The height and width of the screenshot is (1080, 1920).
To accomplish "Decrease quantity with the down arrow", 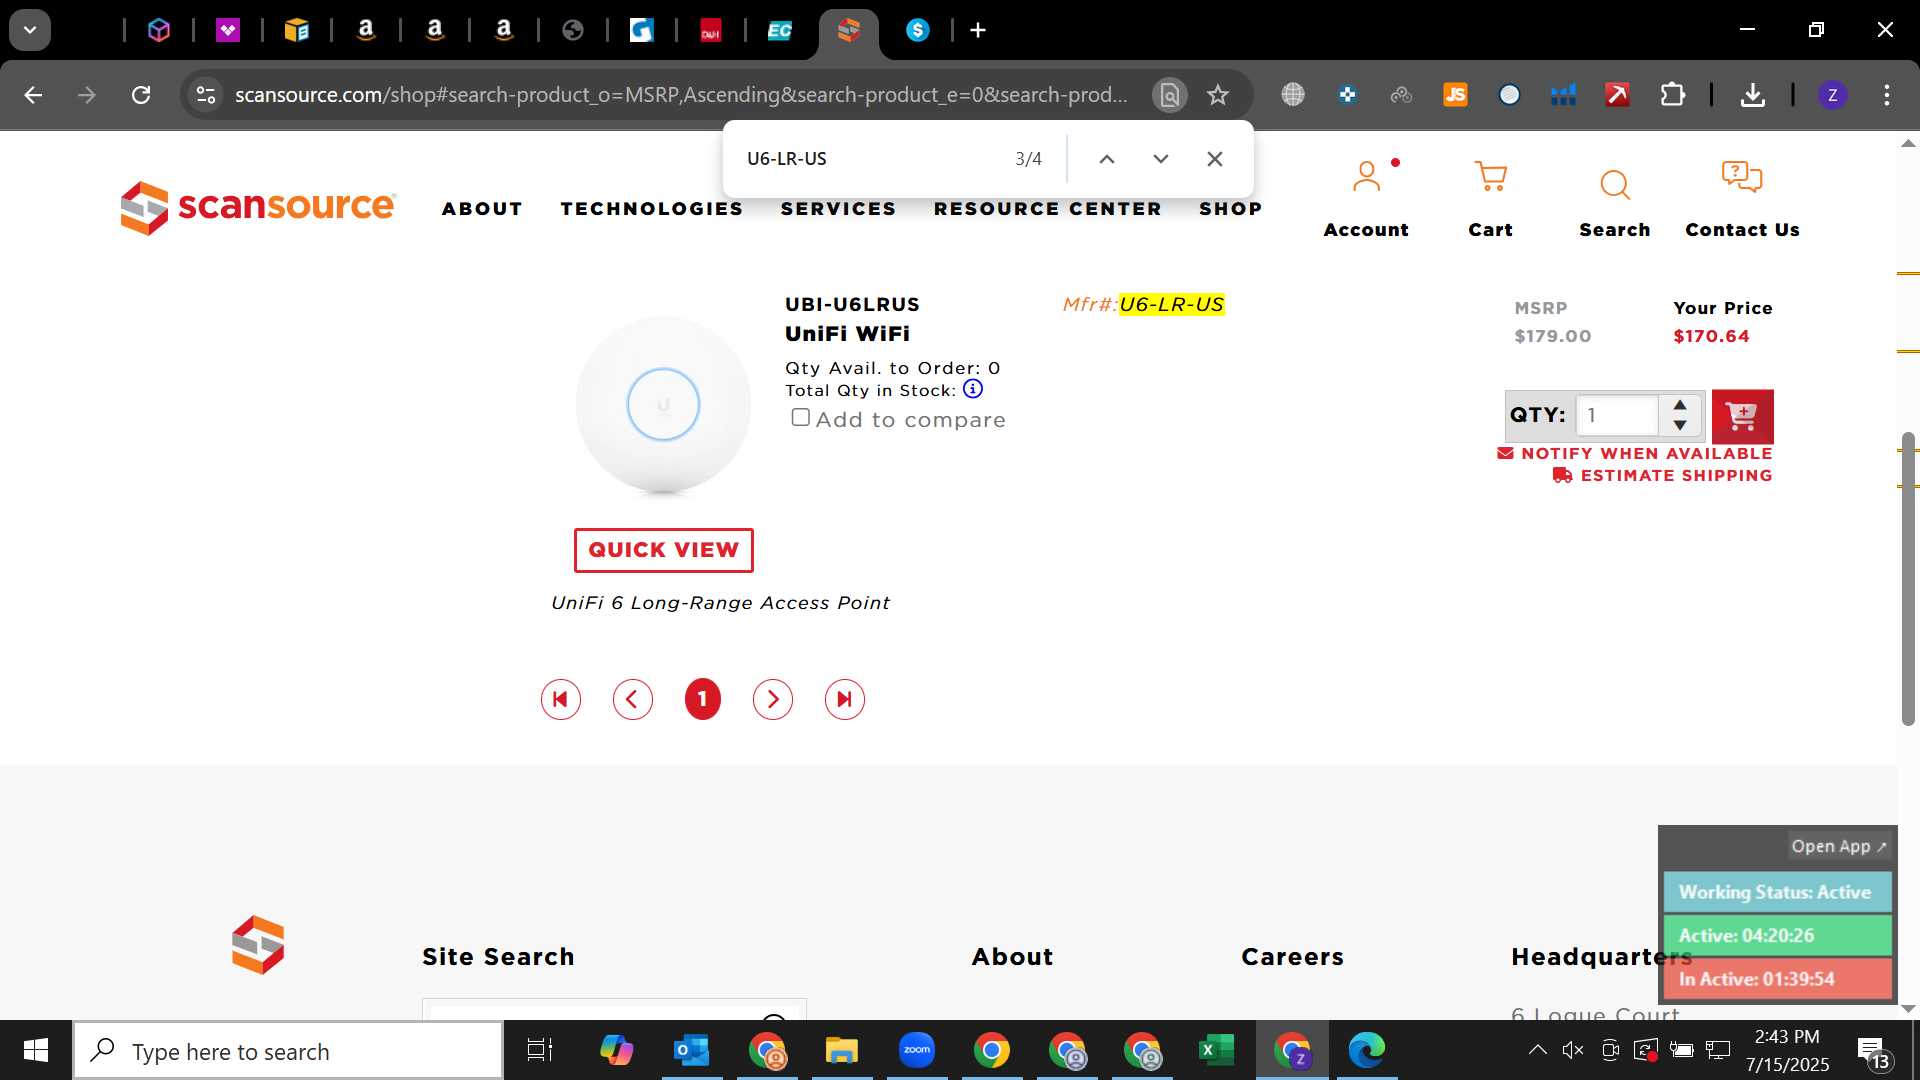I will [x=1681, y=425].
